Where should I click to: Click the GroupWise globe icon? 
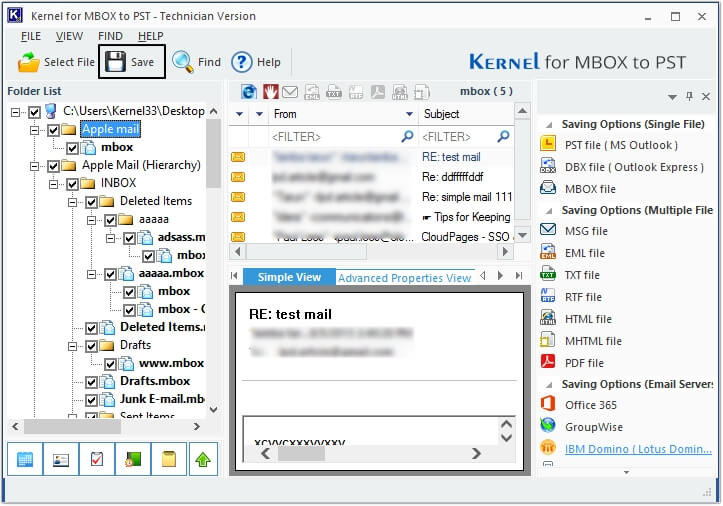coord(548,425)
